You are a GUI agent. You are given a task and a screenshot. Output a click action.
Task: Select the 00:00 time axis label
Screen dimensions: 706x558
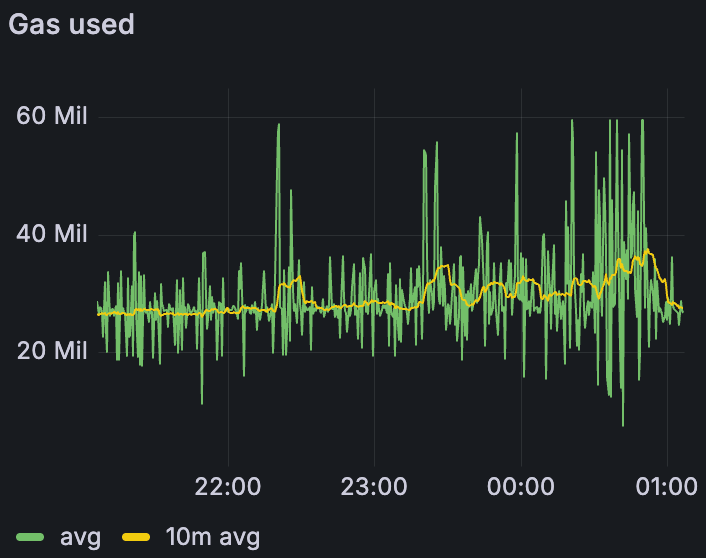(519, 487)
